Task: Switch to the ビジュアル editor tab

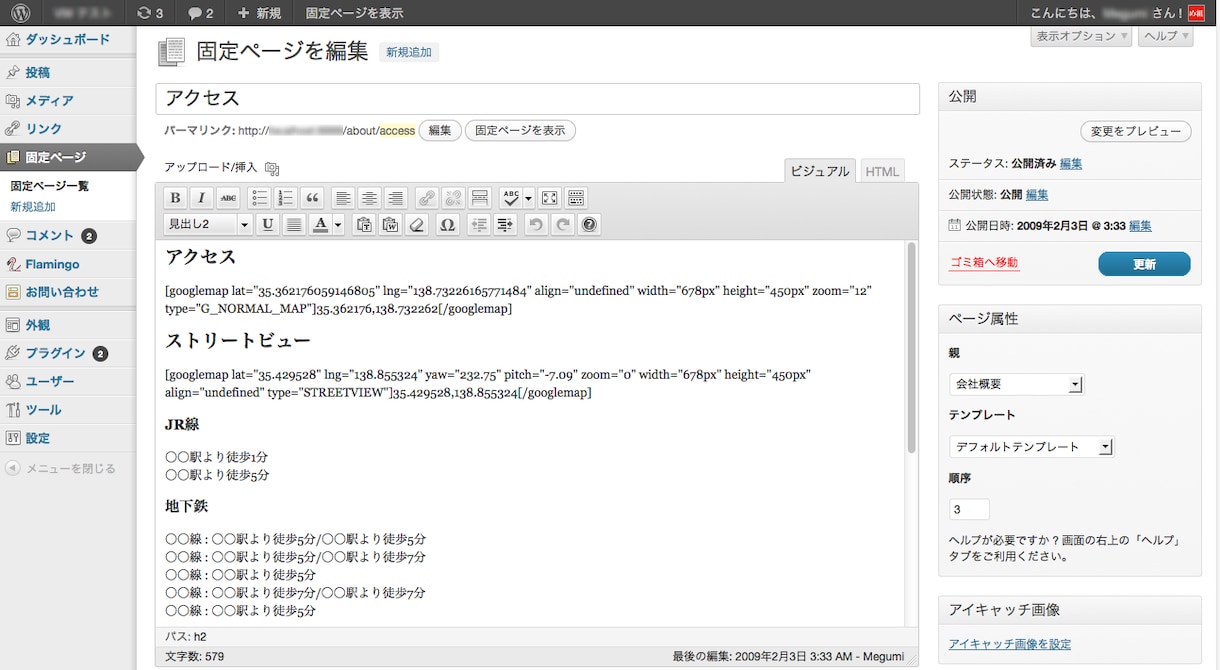Action: (x=820, y=171)
